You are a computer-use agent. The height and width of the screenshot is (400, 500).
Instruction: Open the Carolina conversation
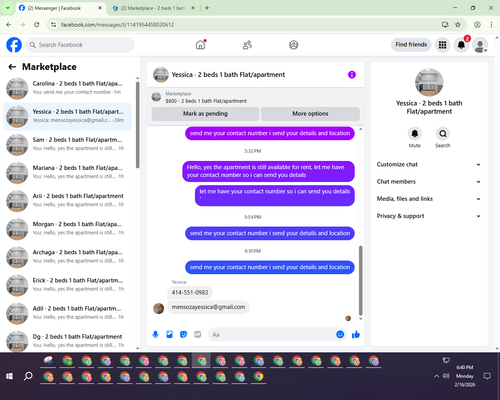pyautogui.click(x=67, y=88)
